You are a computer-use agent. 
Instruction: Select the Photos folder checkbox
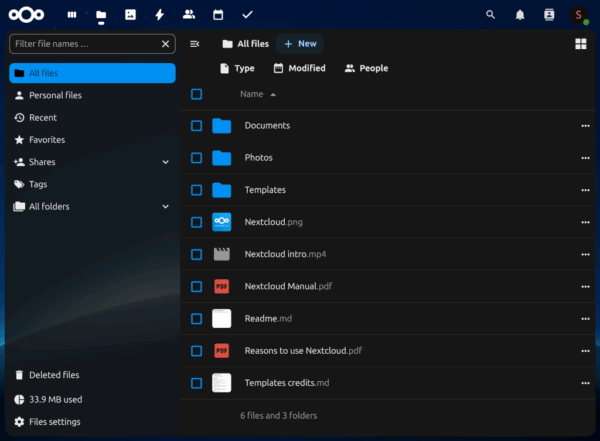click(x=196, y=158)
